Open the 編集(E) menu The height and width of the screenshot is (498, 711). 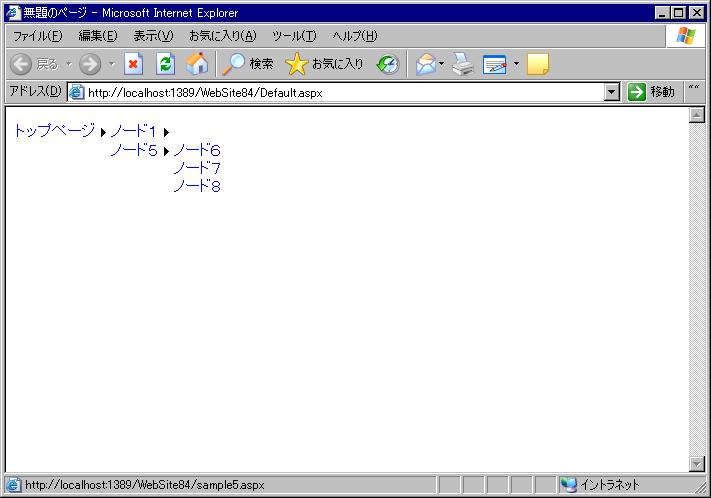coord(97,36)
